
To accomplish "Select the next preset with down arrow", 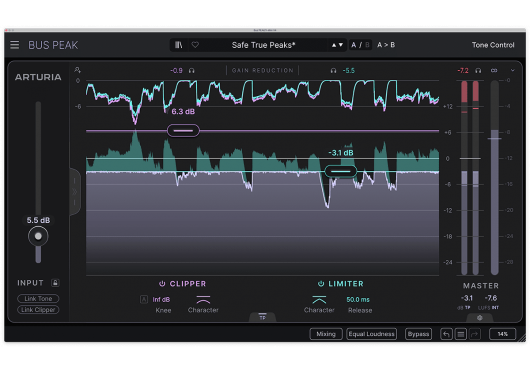I will click(x=341, y=45).
